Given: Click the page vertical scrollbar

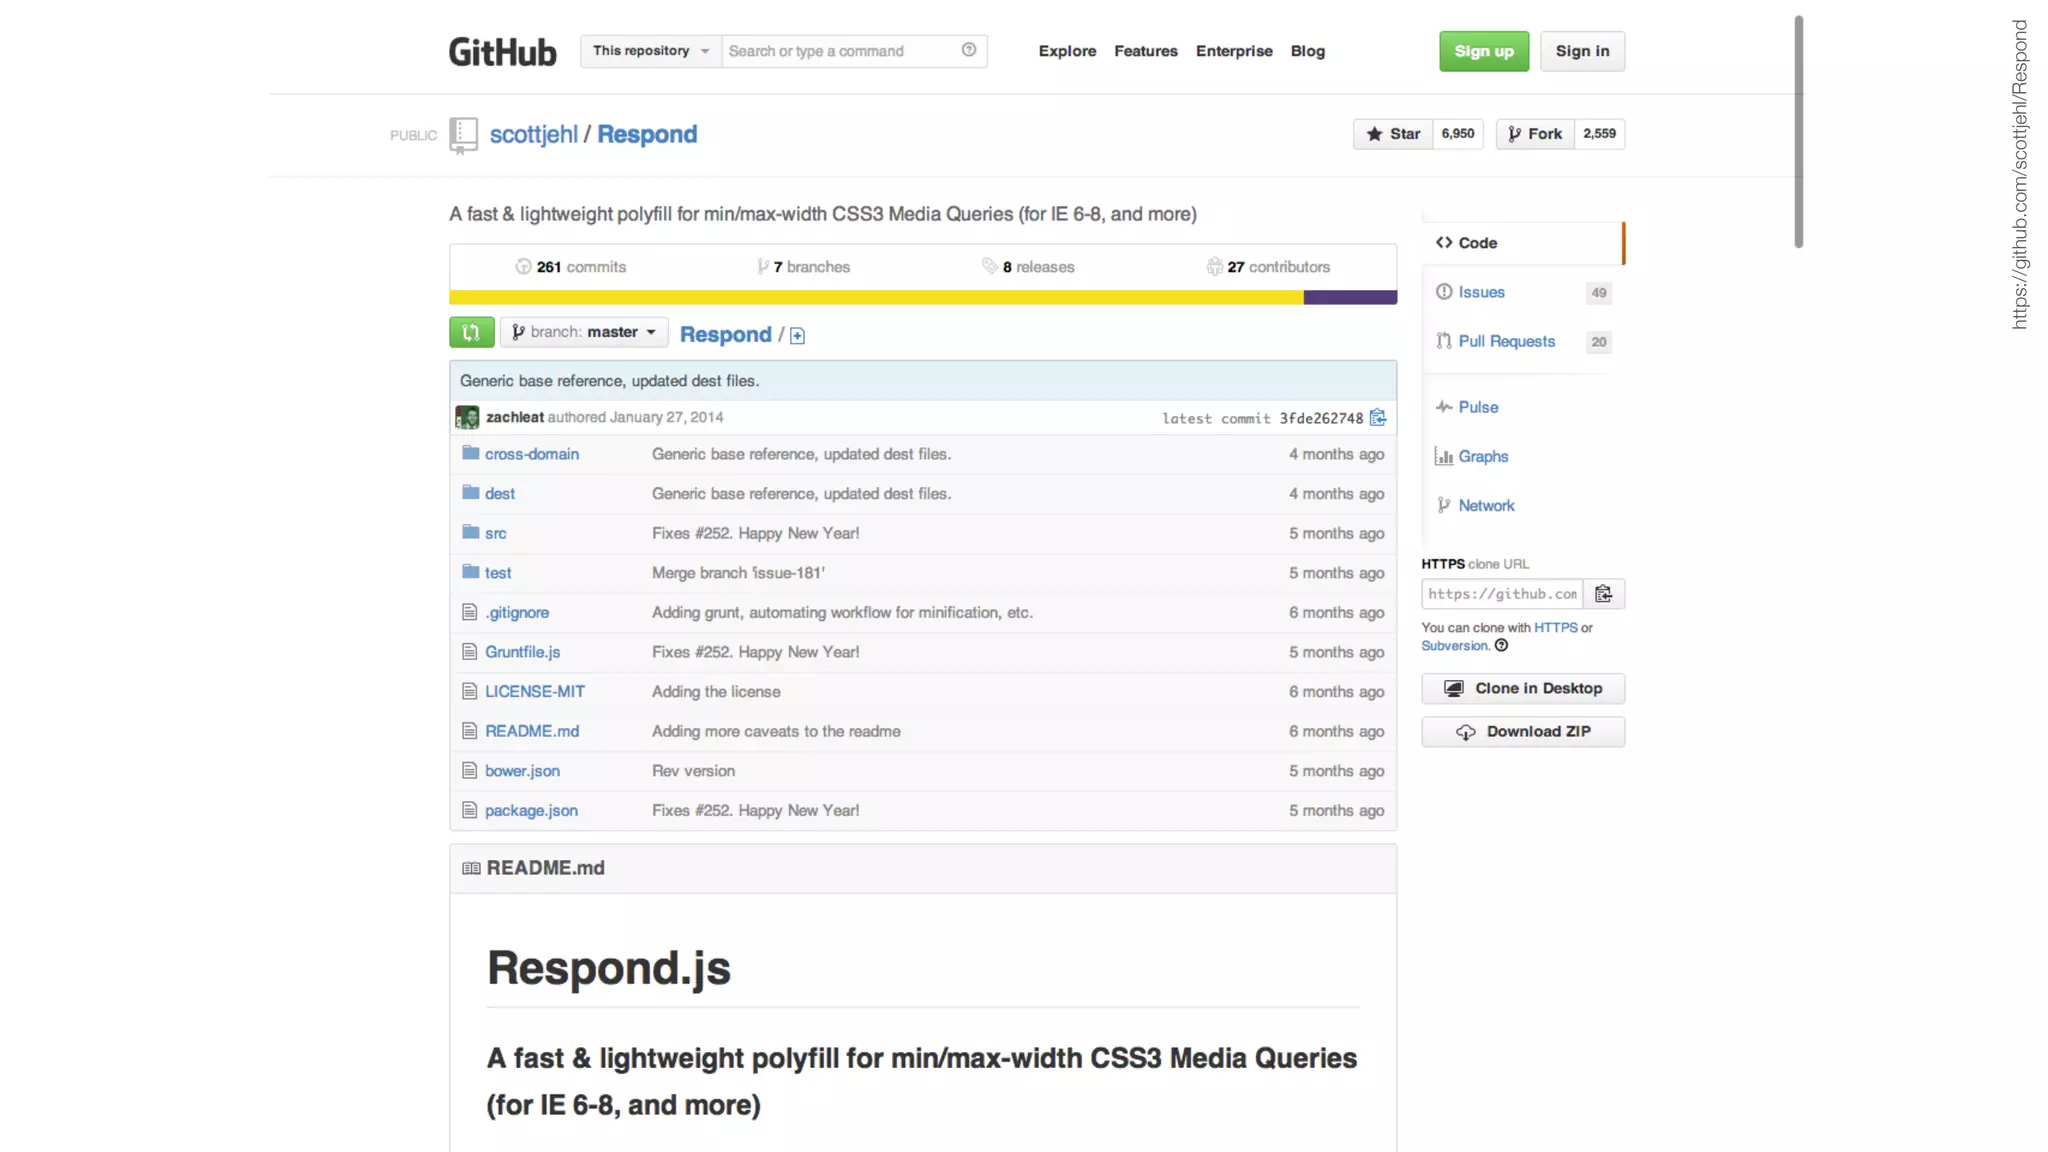Looking at the screenshot, I should [1799, 132].
